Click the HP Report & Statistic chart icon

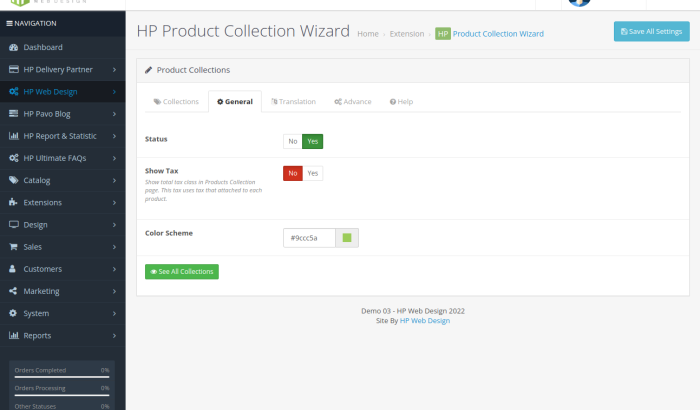[x=13, y=136]
